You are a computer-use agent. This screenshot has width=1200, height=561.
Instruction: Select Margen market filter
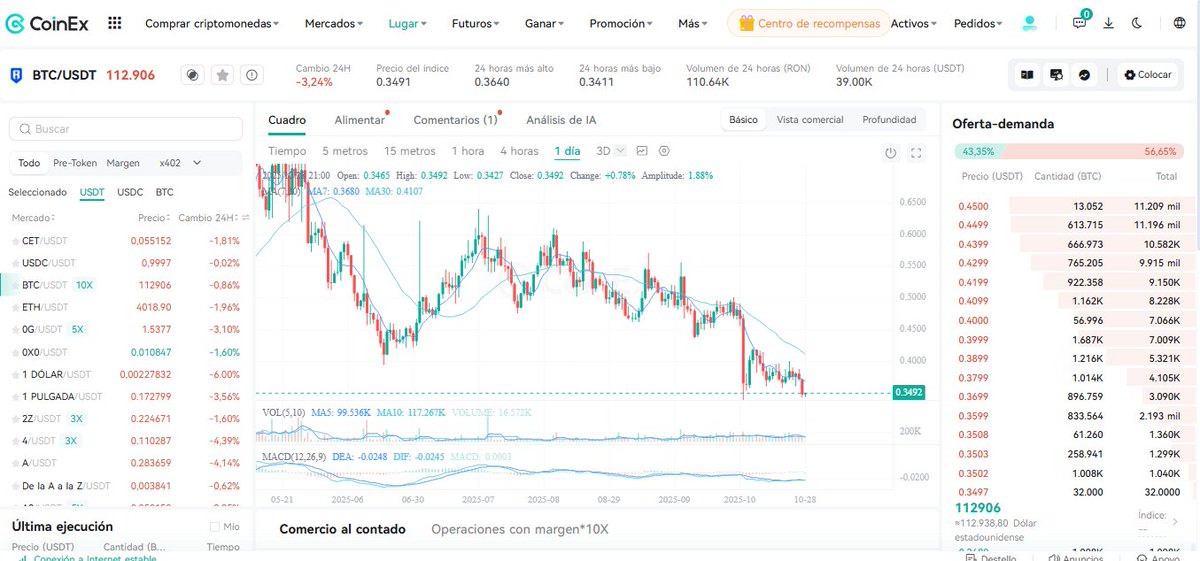coord(123,163)
